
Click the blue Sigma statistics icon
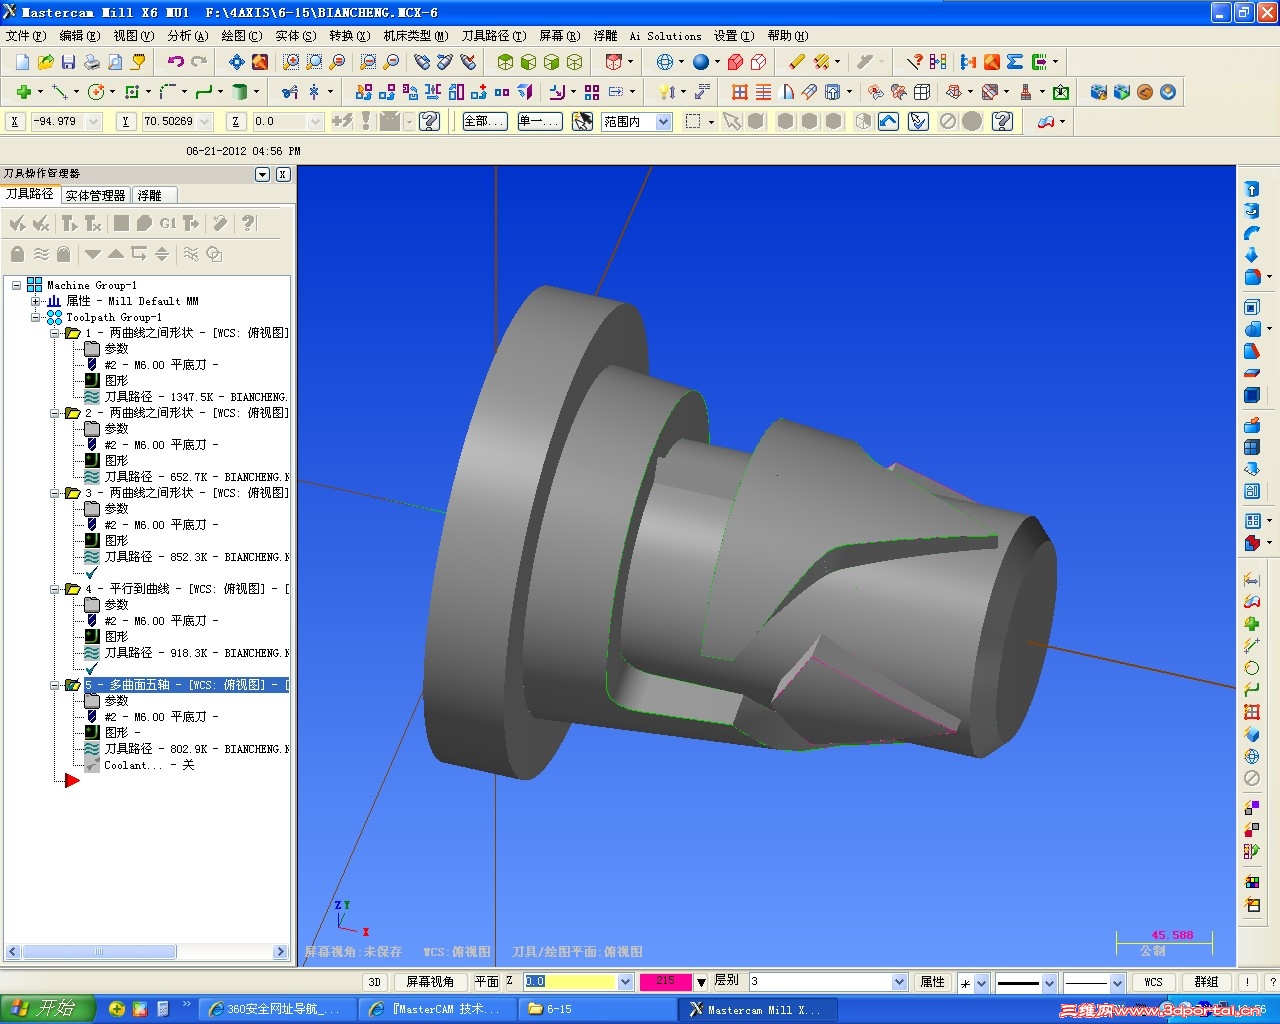click(1015, 62)
